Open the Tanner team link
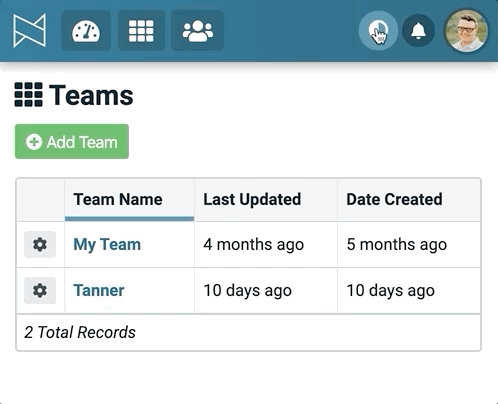This screenshot has height=404, width=498. pyautogui.click(x=99, y=290)
